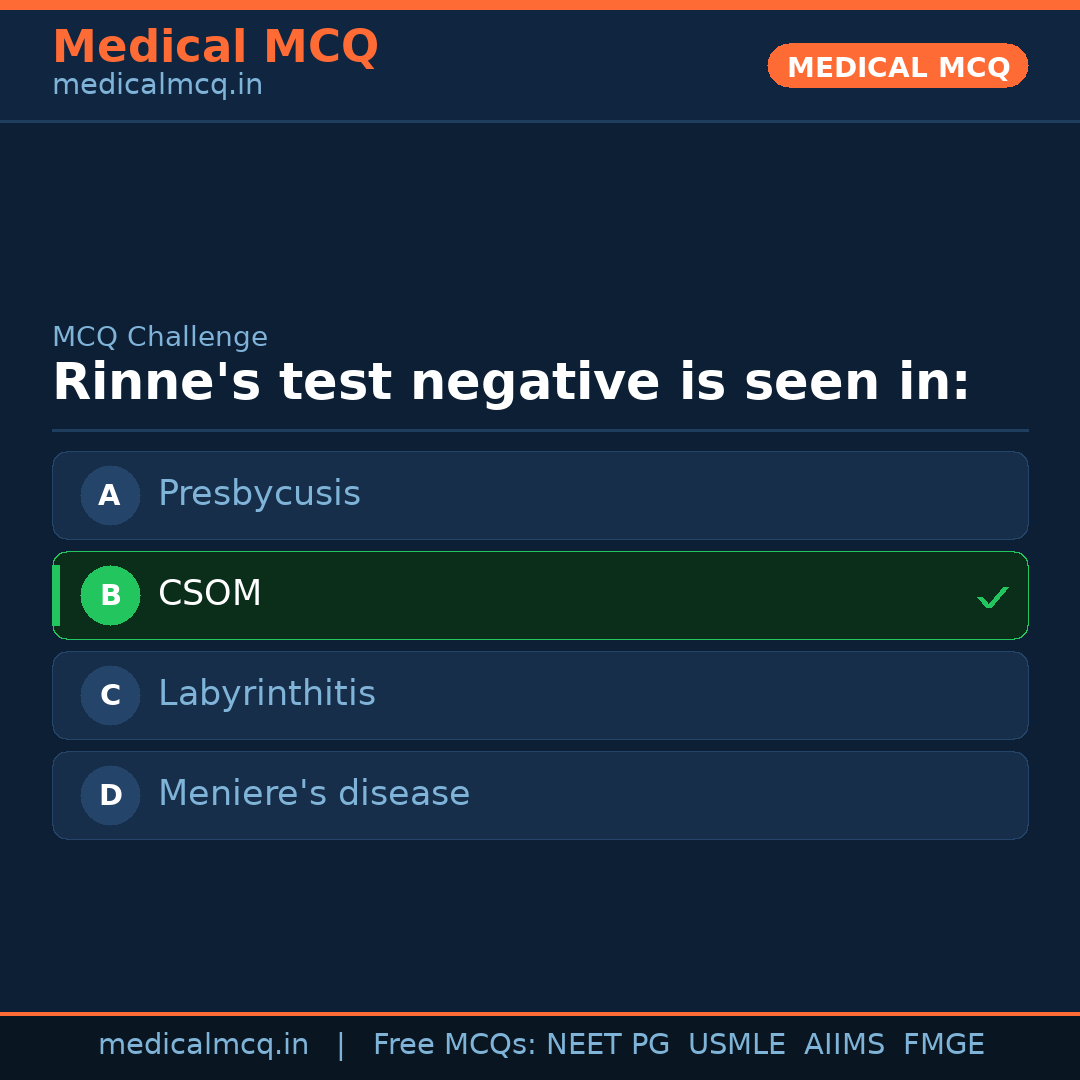Click the letter A option badge
The image size is (1080, 1080).
tap(110, 495)
